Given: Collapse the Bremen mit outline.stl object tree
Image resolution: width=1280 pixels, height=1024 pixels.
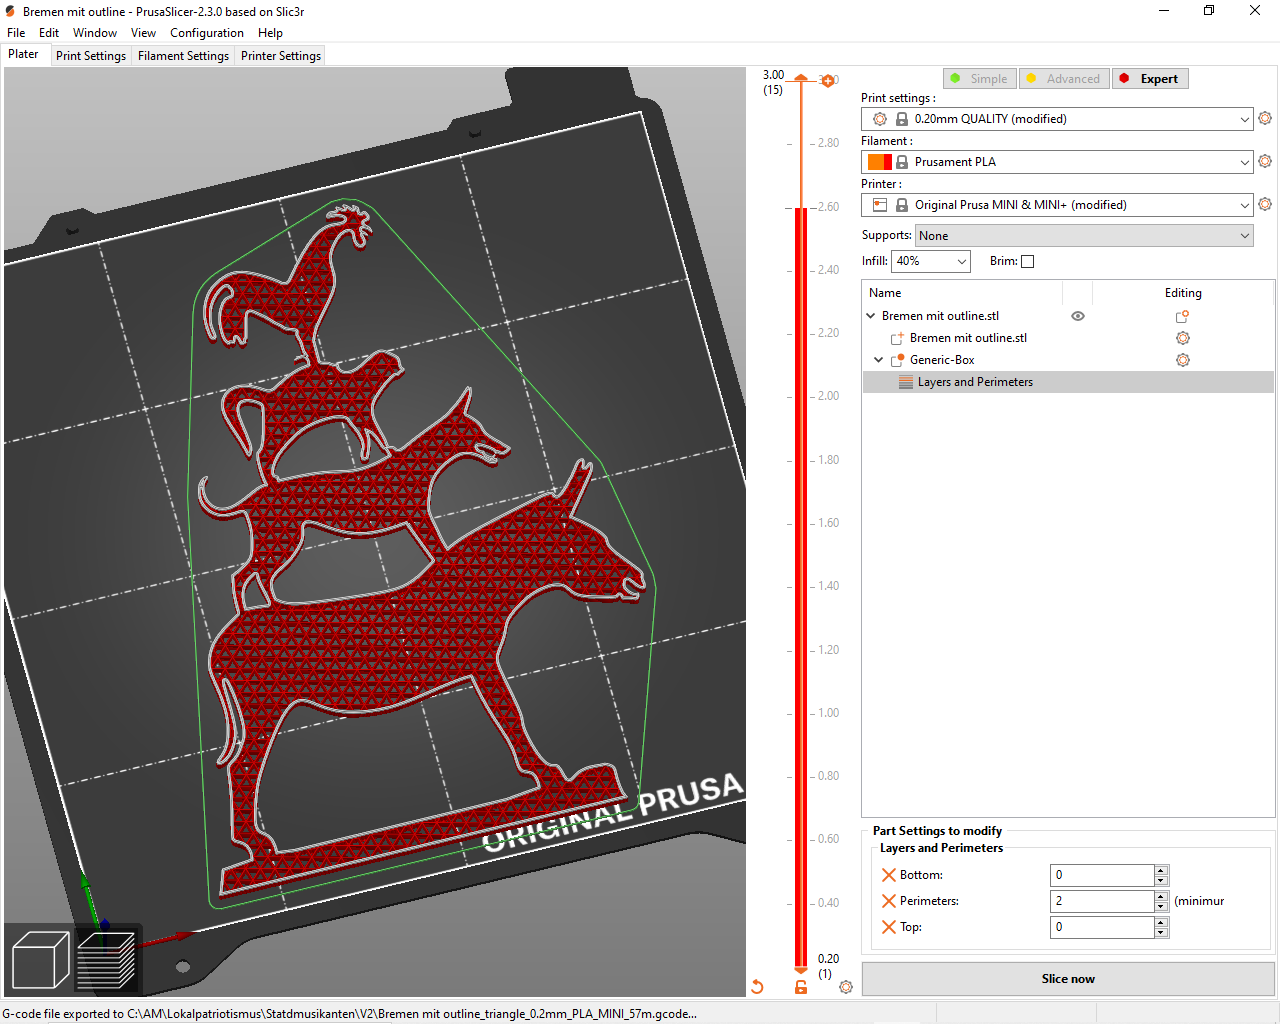Looking at the screenshot, I should click(871, 316).
